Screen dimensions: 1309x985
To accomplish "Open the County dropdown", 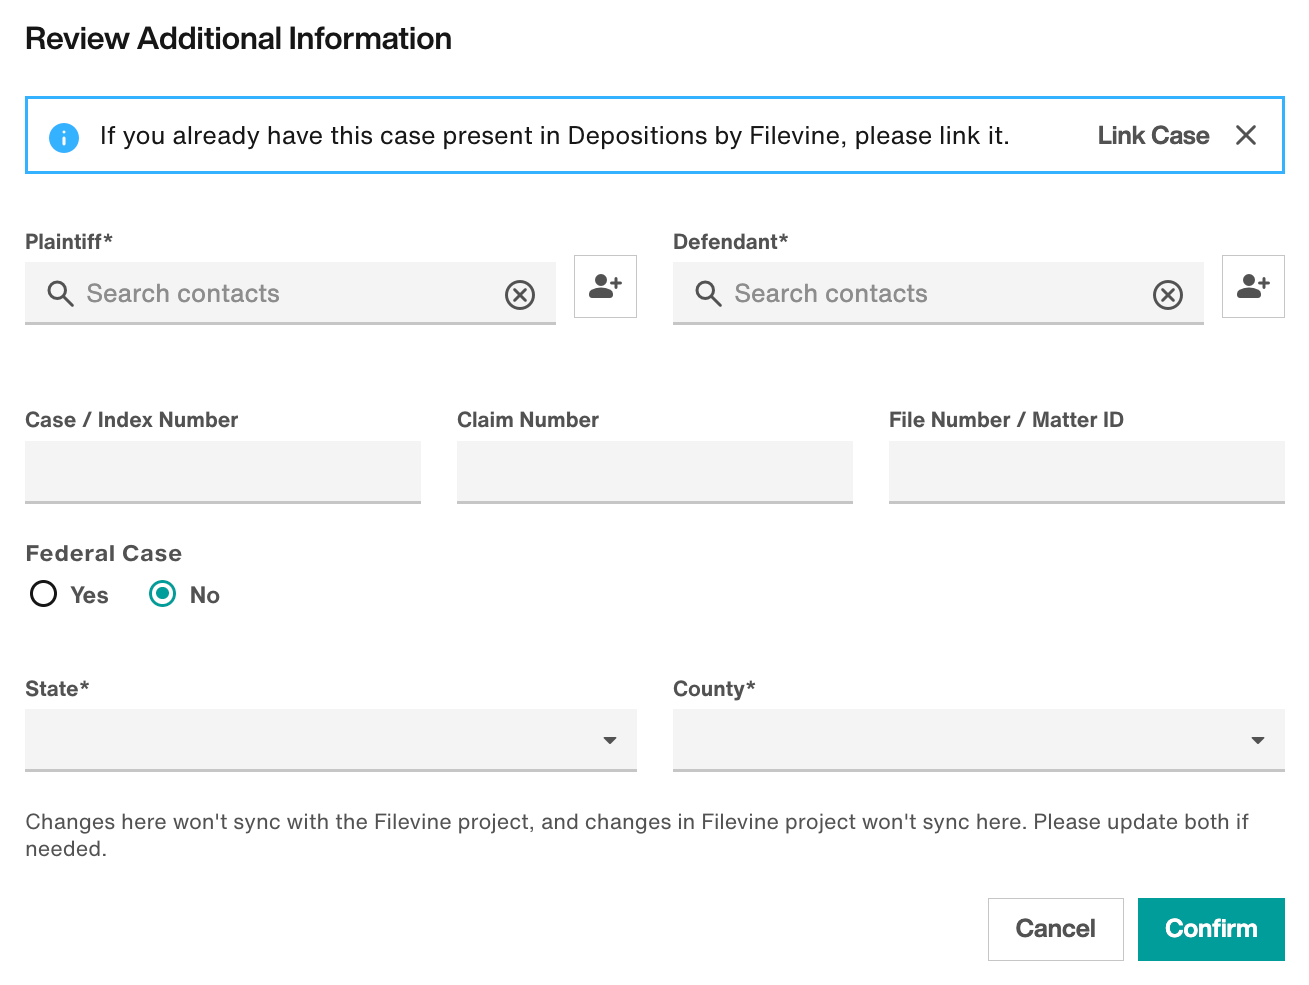I will point(979,740).
